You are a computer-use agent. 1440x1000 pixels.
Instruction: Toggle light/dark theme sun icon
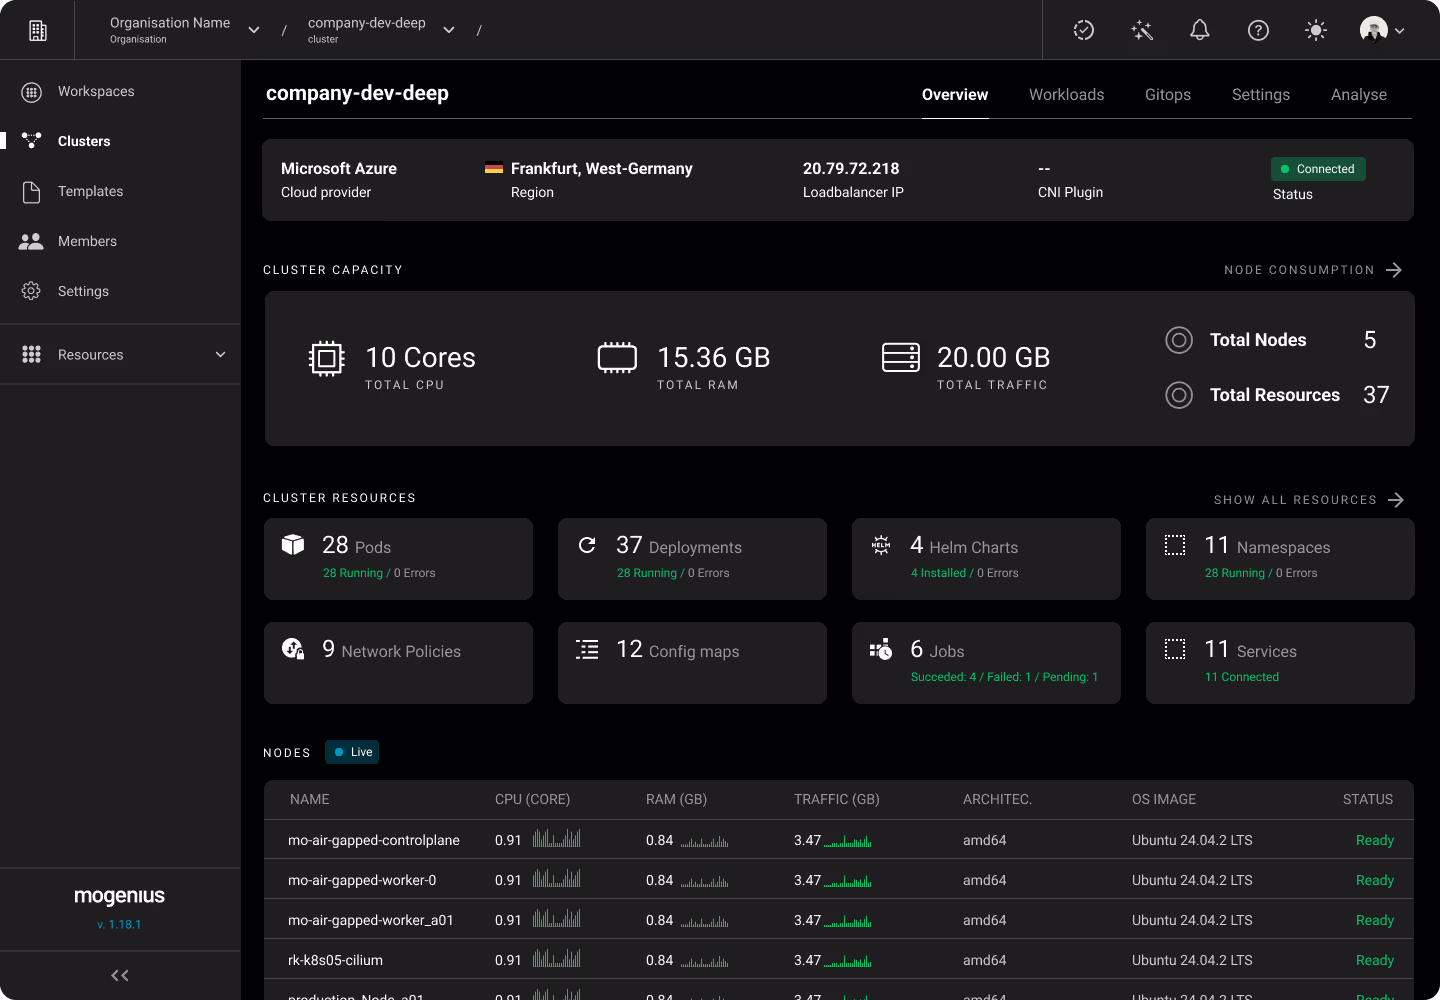(x=1316, y=30)
